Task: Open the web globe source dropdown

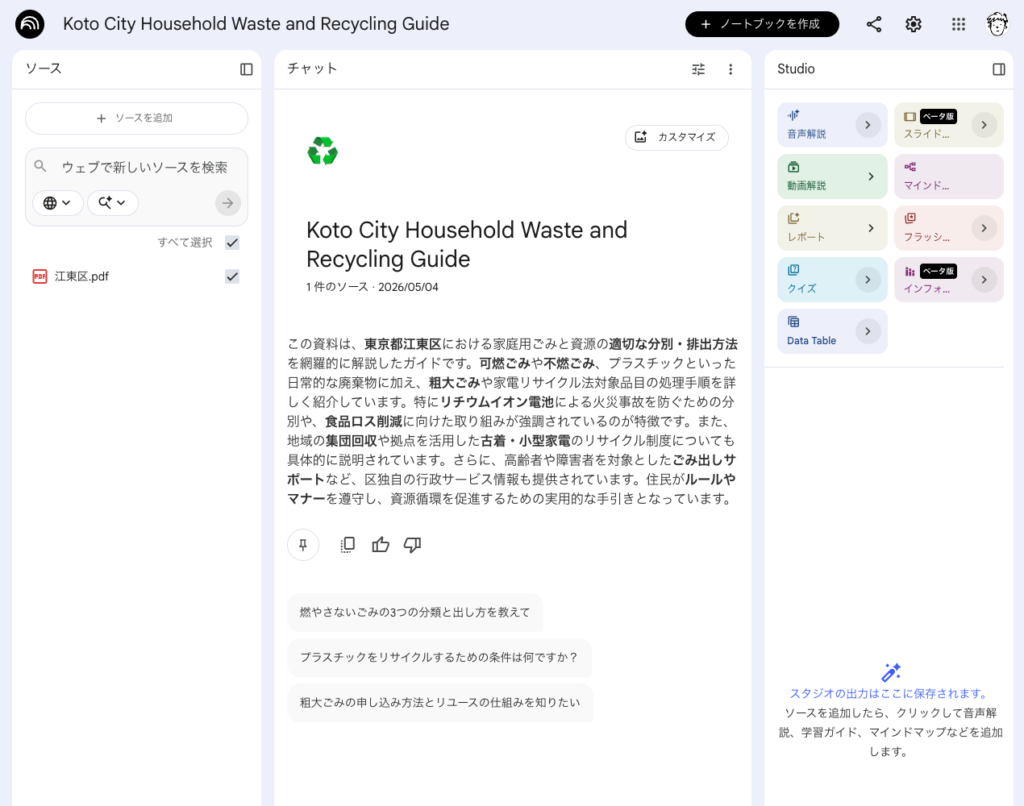Action: (x=57, y=203)
